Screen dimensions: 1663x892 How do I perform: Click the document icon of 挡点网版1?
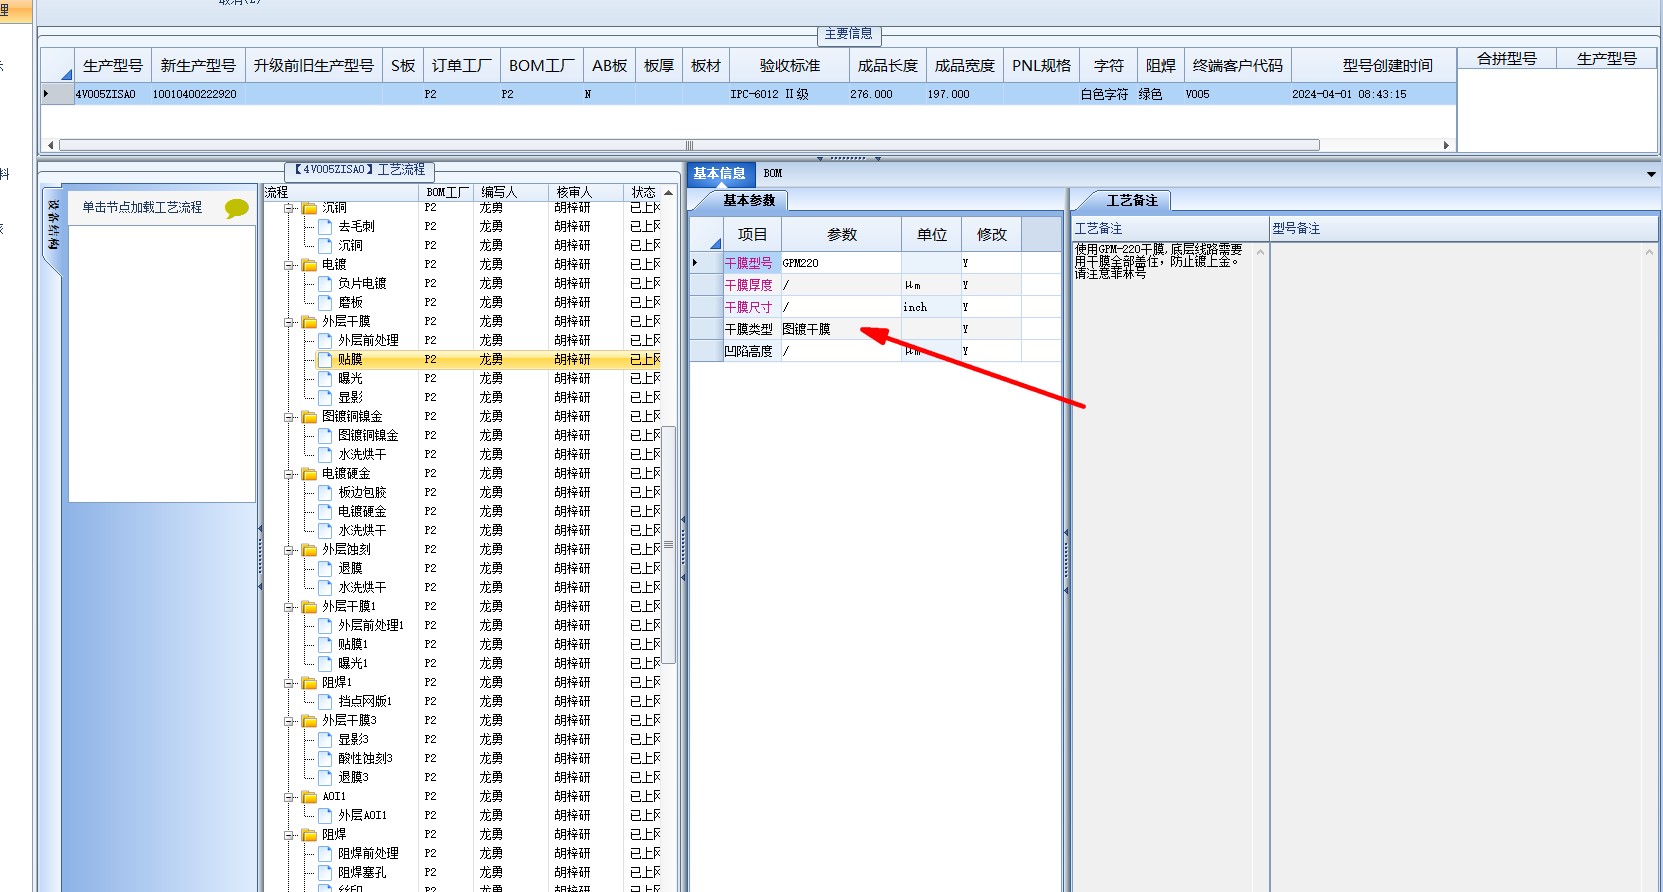(x=325, y=702)
